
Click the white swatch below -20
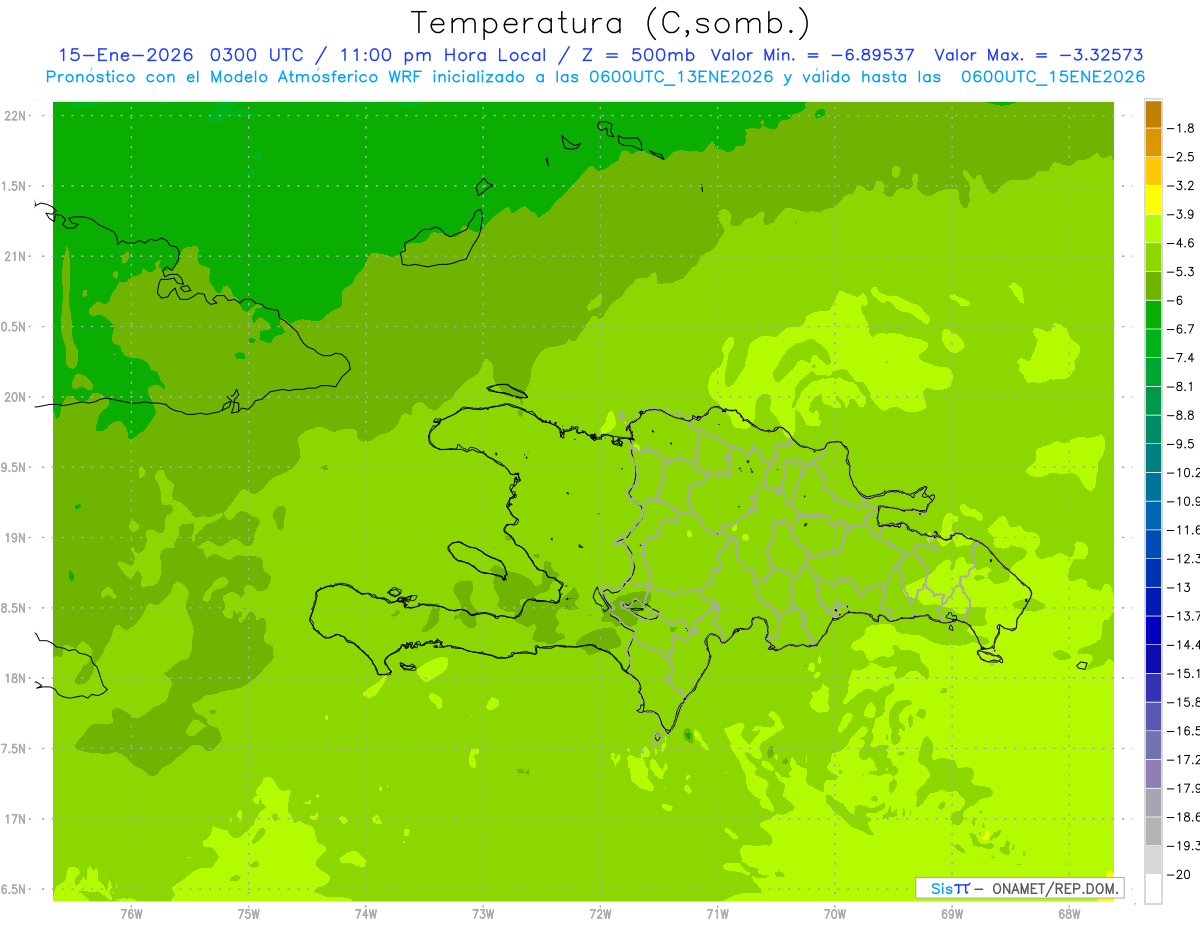[x=1153, y=889]
